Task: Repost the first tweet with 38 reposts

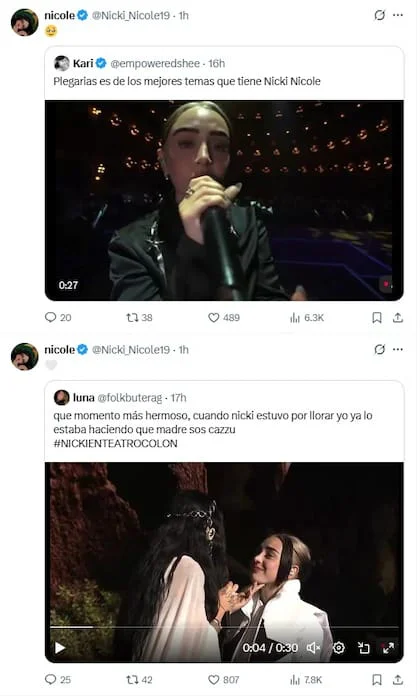Action: 139,317
